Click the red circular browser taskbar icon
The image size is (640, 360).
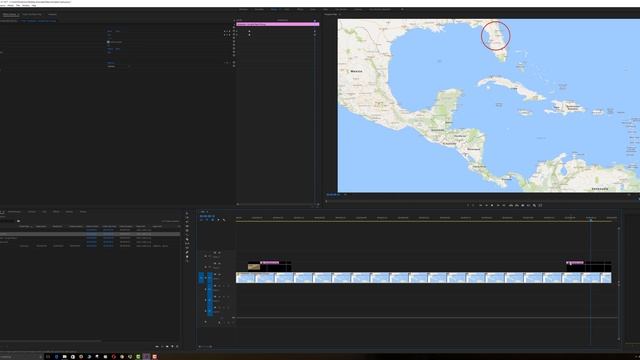tap(113, 357)
